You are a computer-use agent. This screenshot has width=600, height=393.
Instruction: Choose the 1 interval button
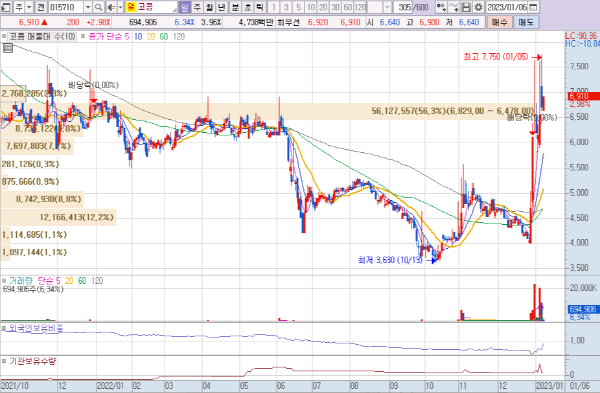[274, 7]
